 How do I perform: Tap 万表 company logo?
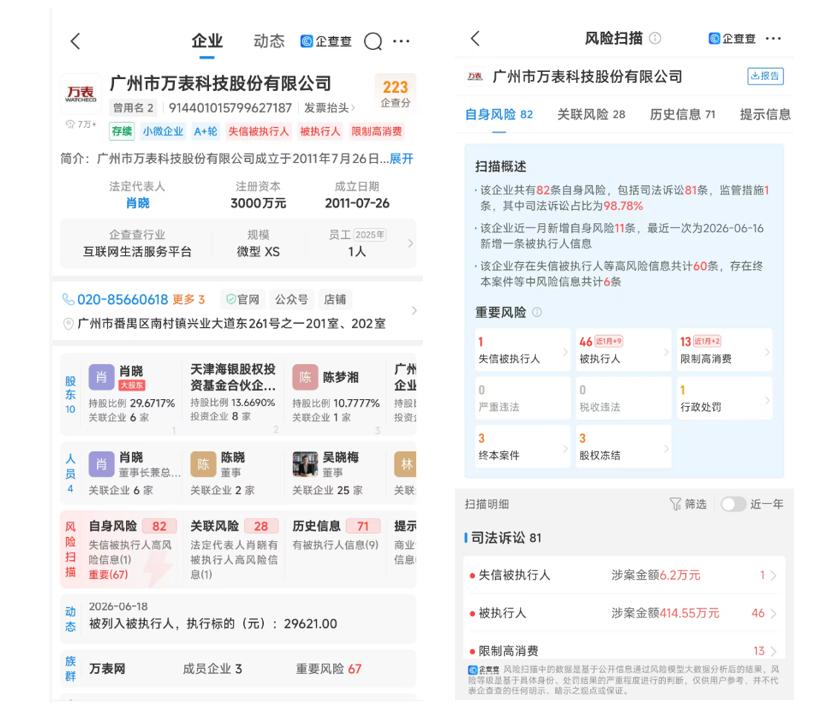point(81,93)
